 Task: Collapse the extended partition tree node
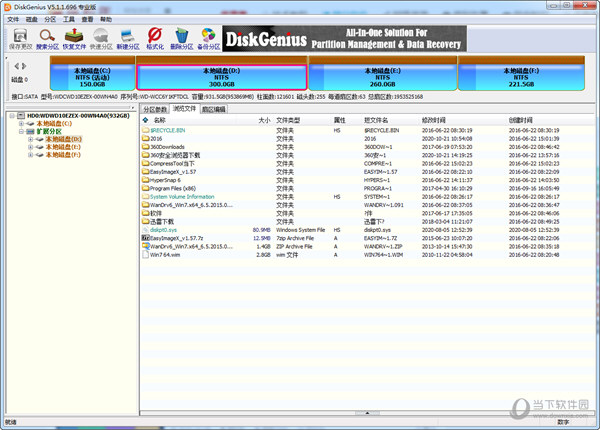click(x=21, y=131)
